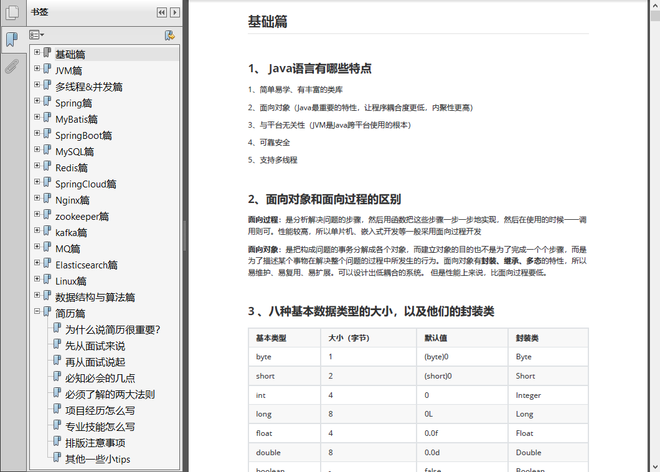Collapse the 简历篇 bookmark node

[37, 313]
